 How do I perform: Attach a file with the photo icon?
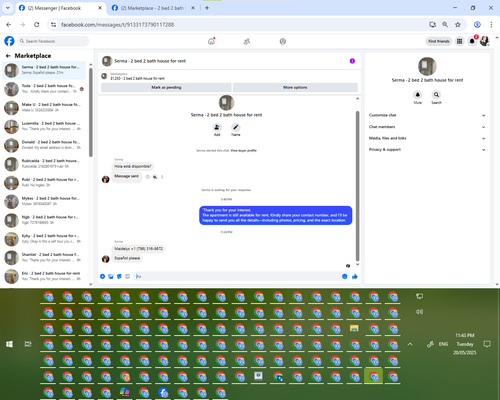[x=111, y=276]
